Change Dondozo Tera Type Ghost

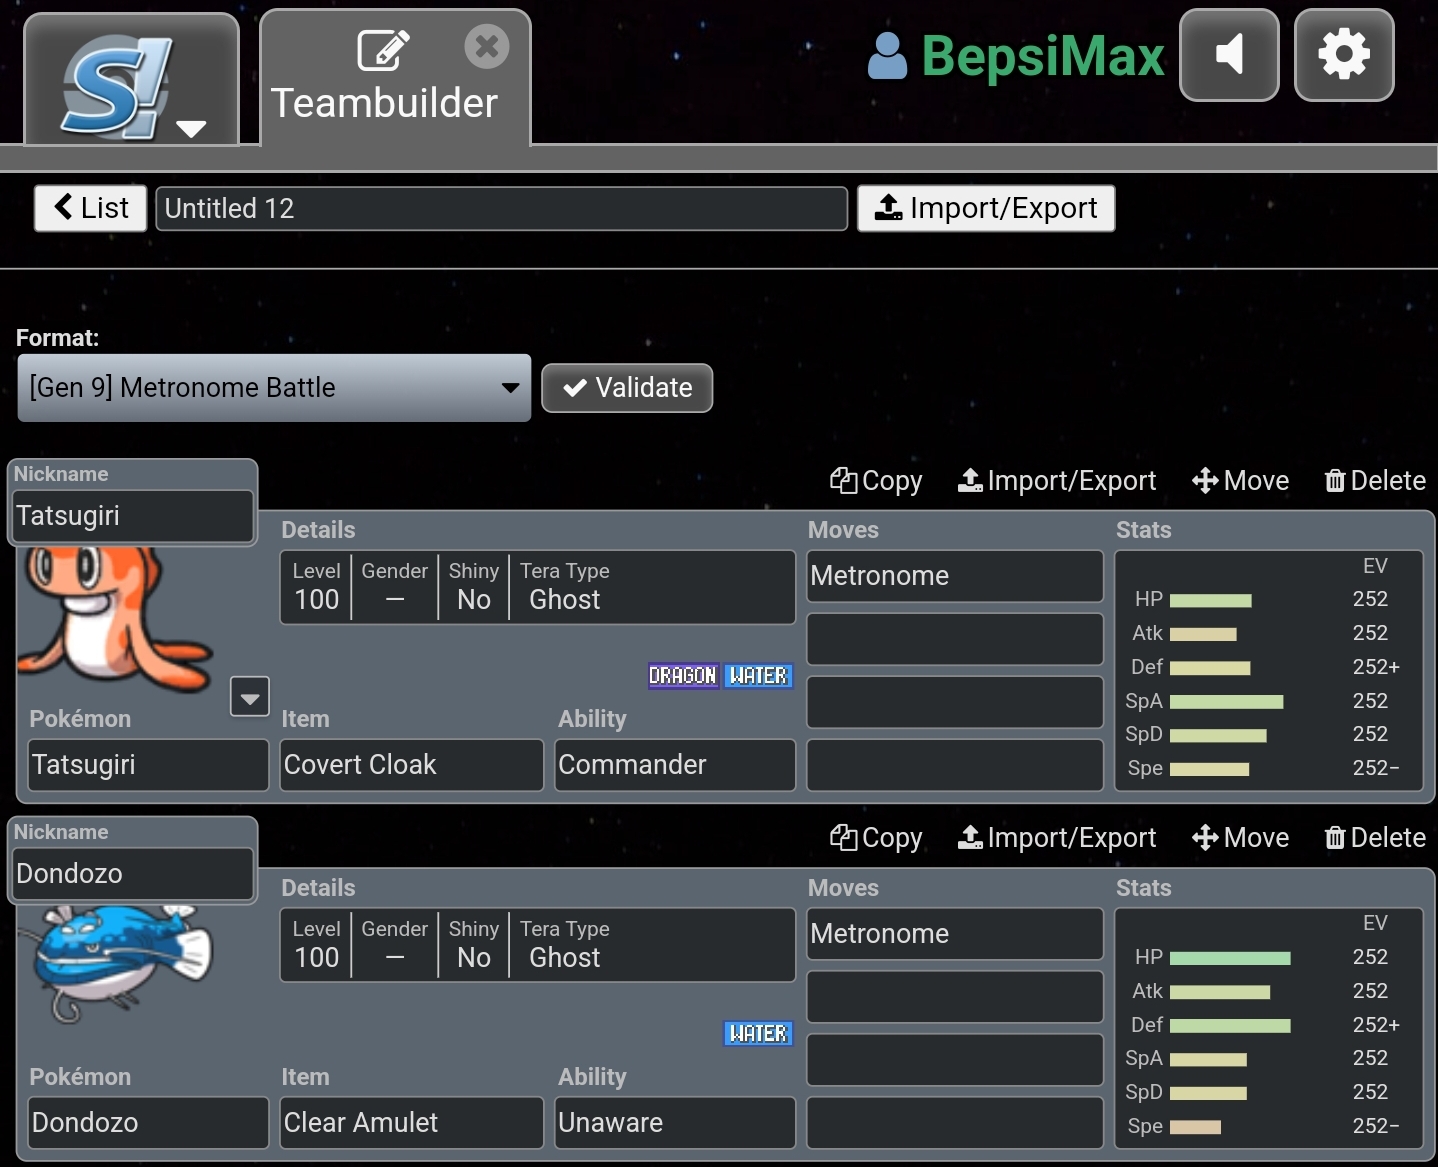click(564, 945)
